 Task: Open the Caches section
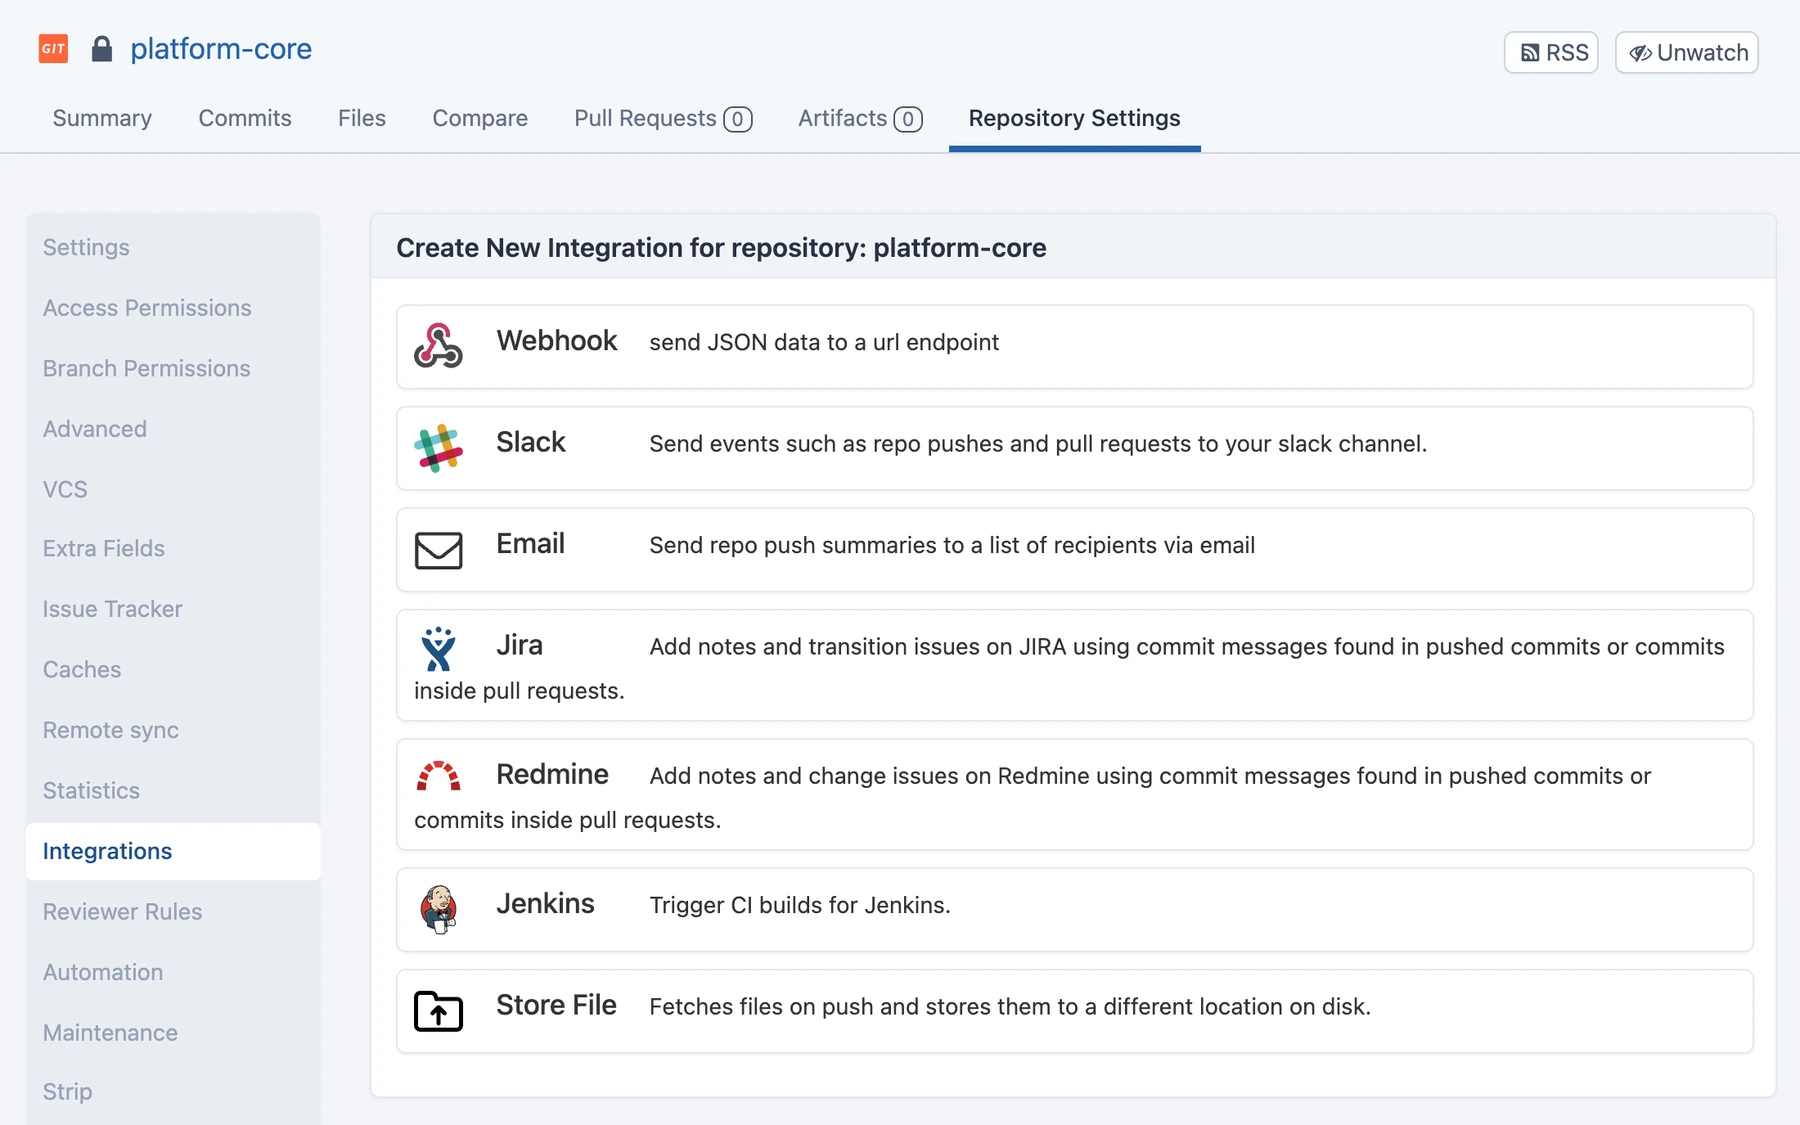[x=173, y=669]
